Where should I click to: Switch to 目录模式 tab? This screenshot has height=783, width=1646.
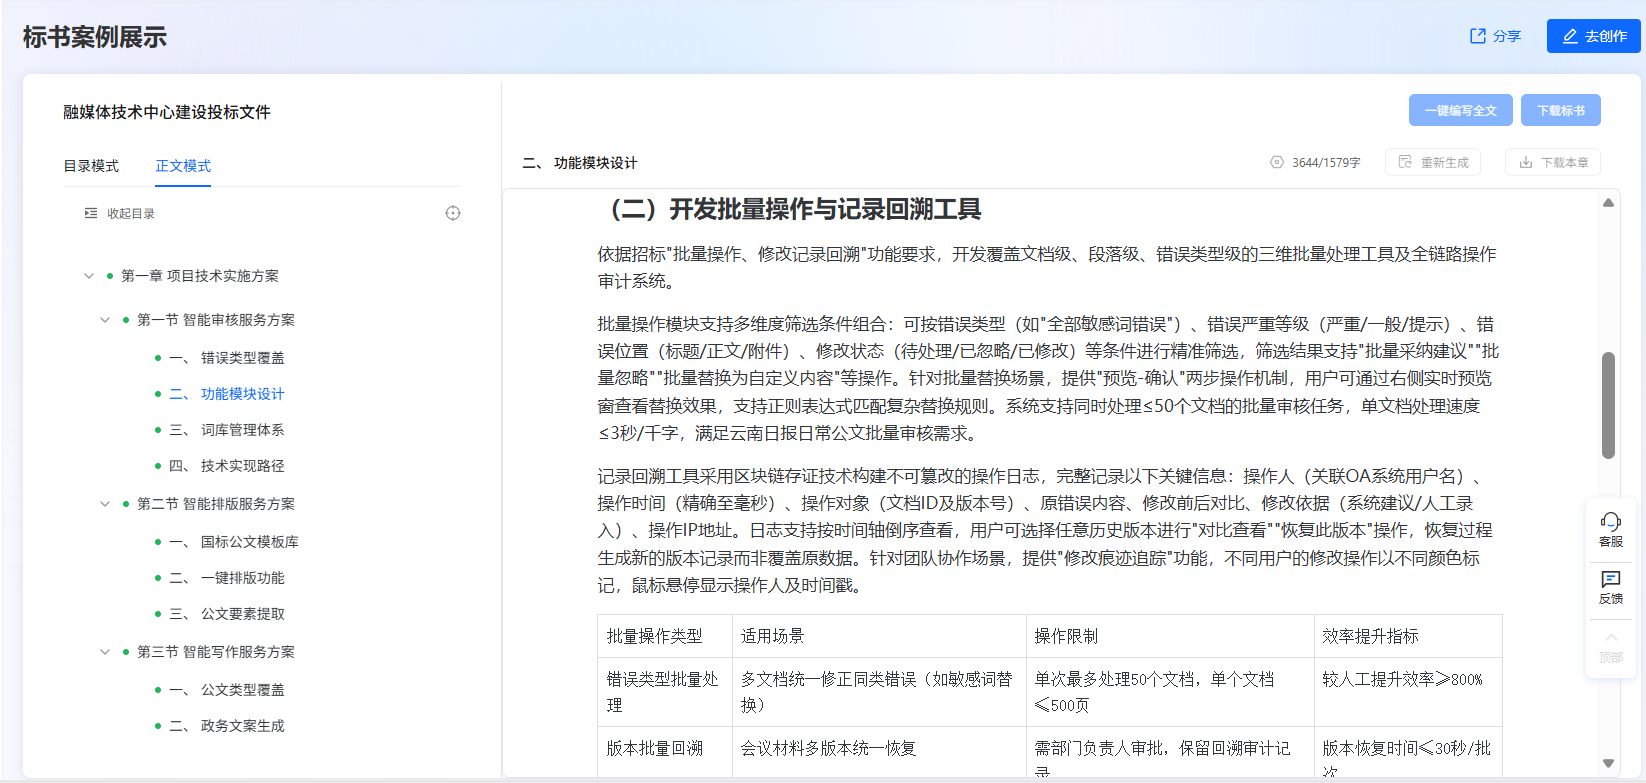click(x=91, y=166)
